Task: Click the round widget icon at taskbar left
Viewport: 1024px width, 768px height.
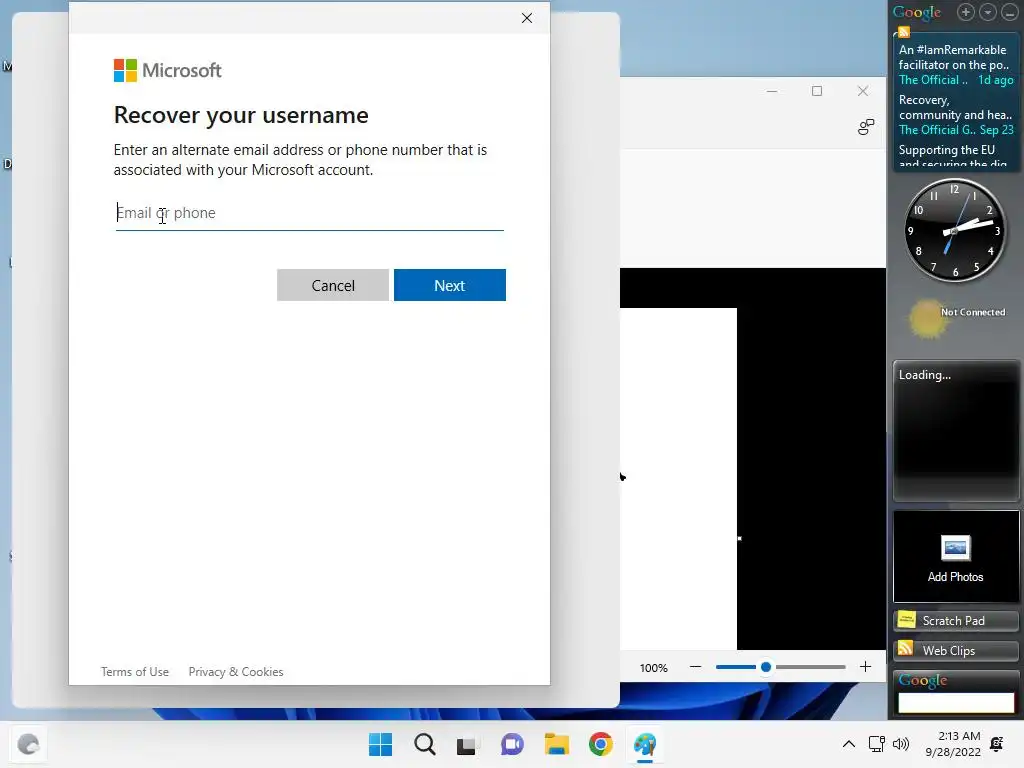Action: point(28,744)
